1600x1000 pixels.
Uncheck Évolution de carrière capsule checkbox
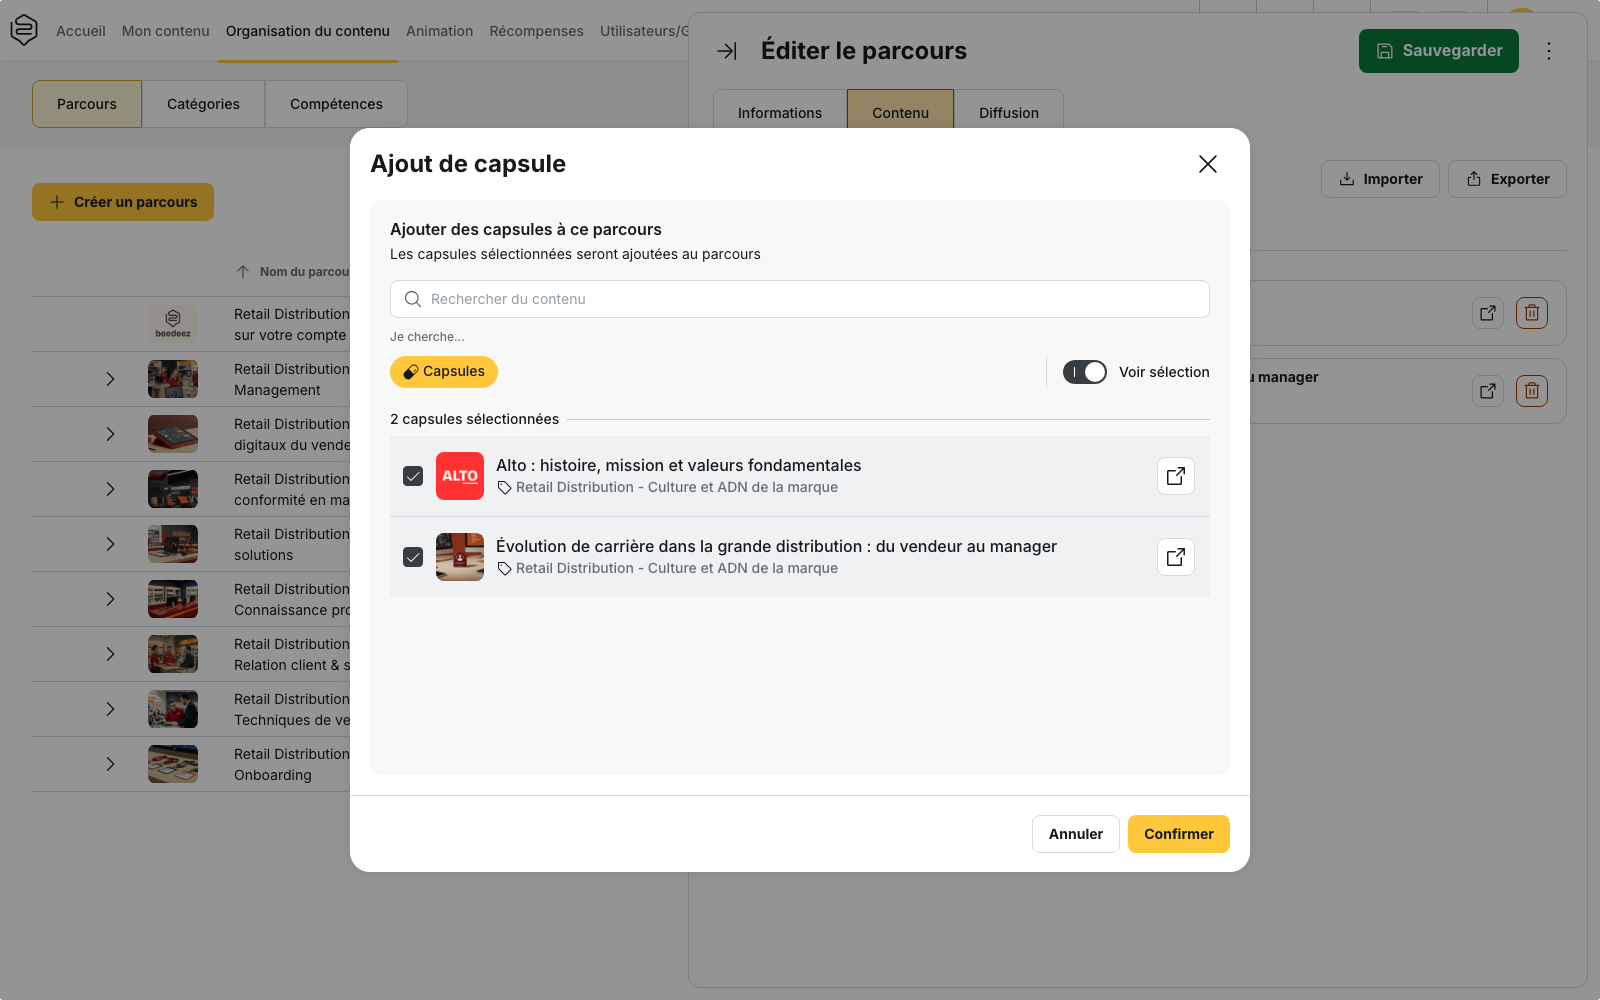coord(413,557)
